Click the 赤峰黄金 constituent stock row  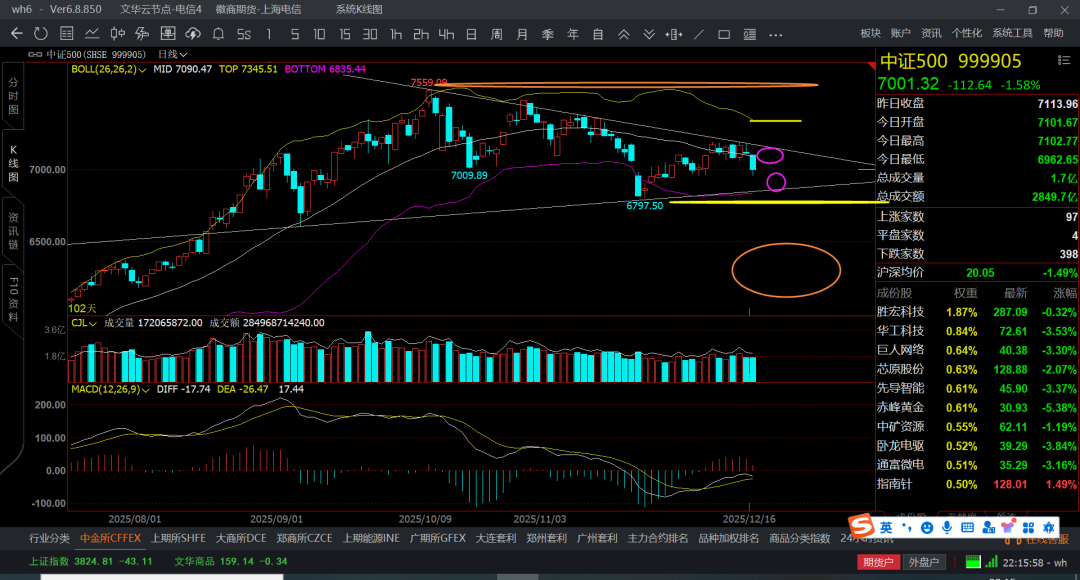(x=977, y=408)
